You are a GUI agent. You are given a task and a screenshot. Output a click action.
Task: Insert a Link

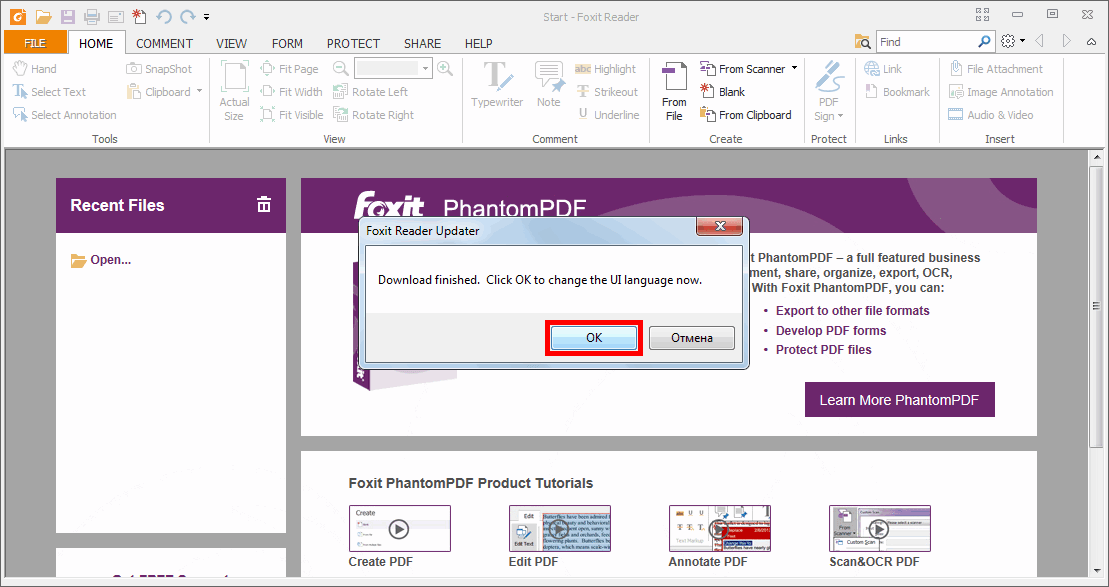(883, 69)
